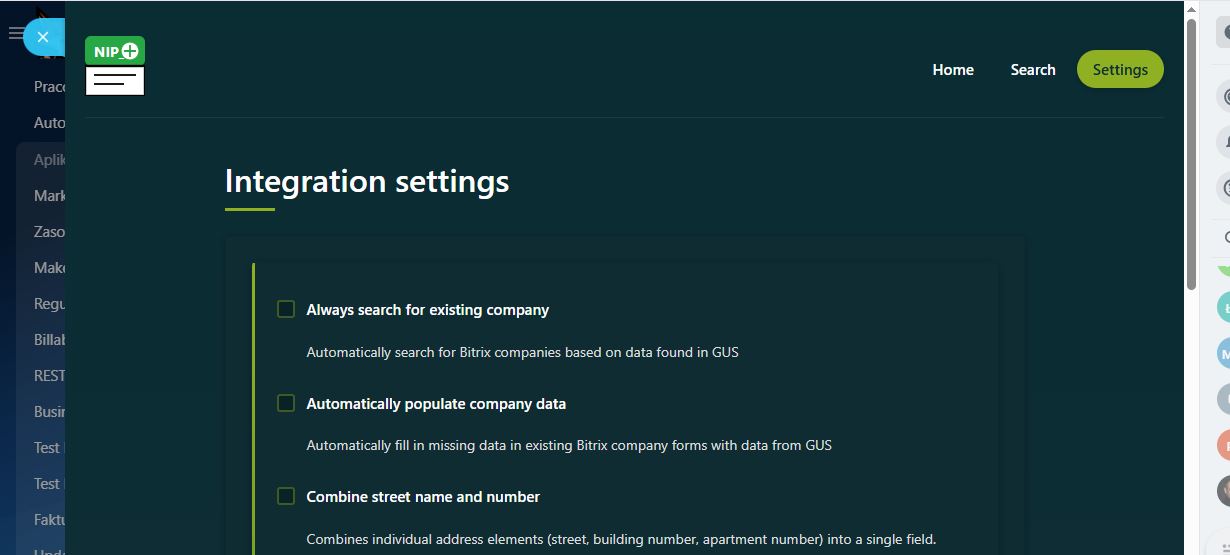Check Automatically populate company data
The height and width of the screenshot is (555, 1230).
pyautogui.click(x=286, y=403)
